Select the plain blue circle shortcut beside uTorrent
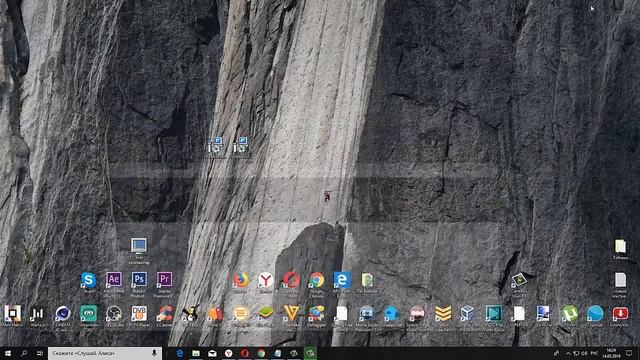640x360 pixels. coord(595,313)
